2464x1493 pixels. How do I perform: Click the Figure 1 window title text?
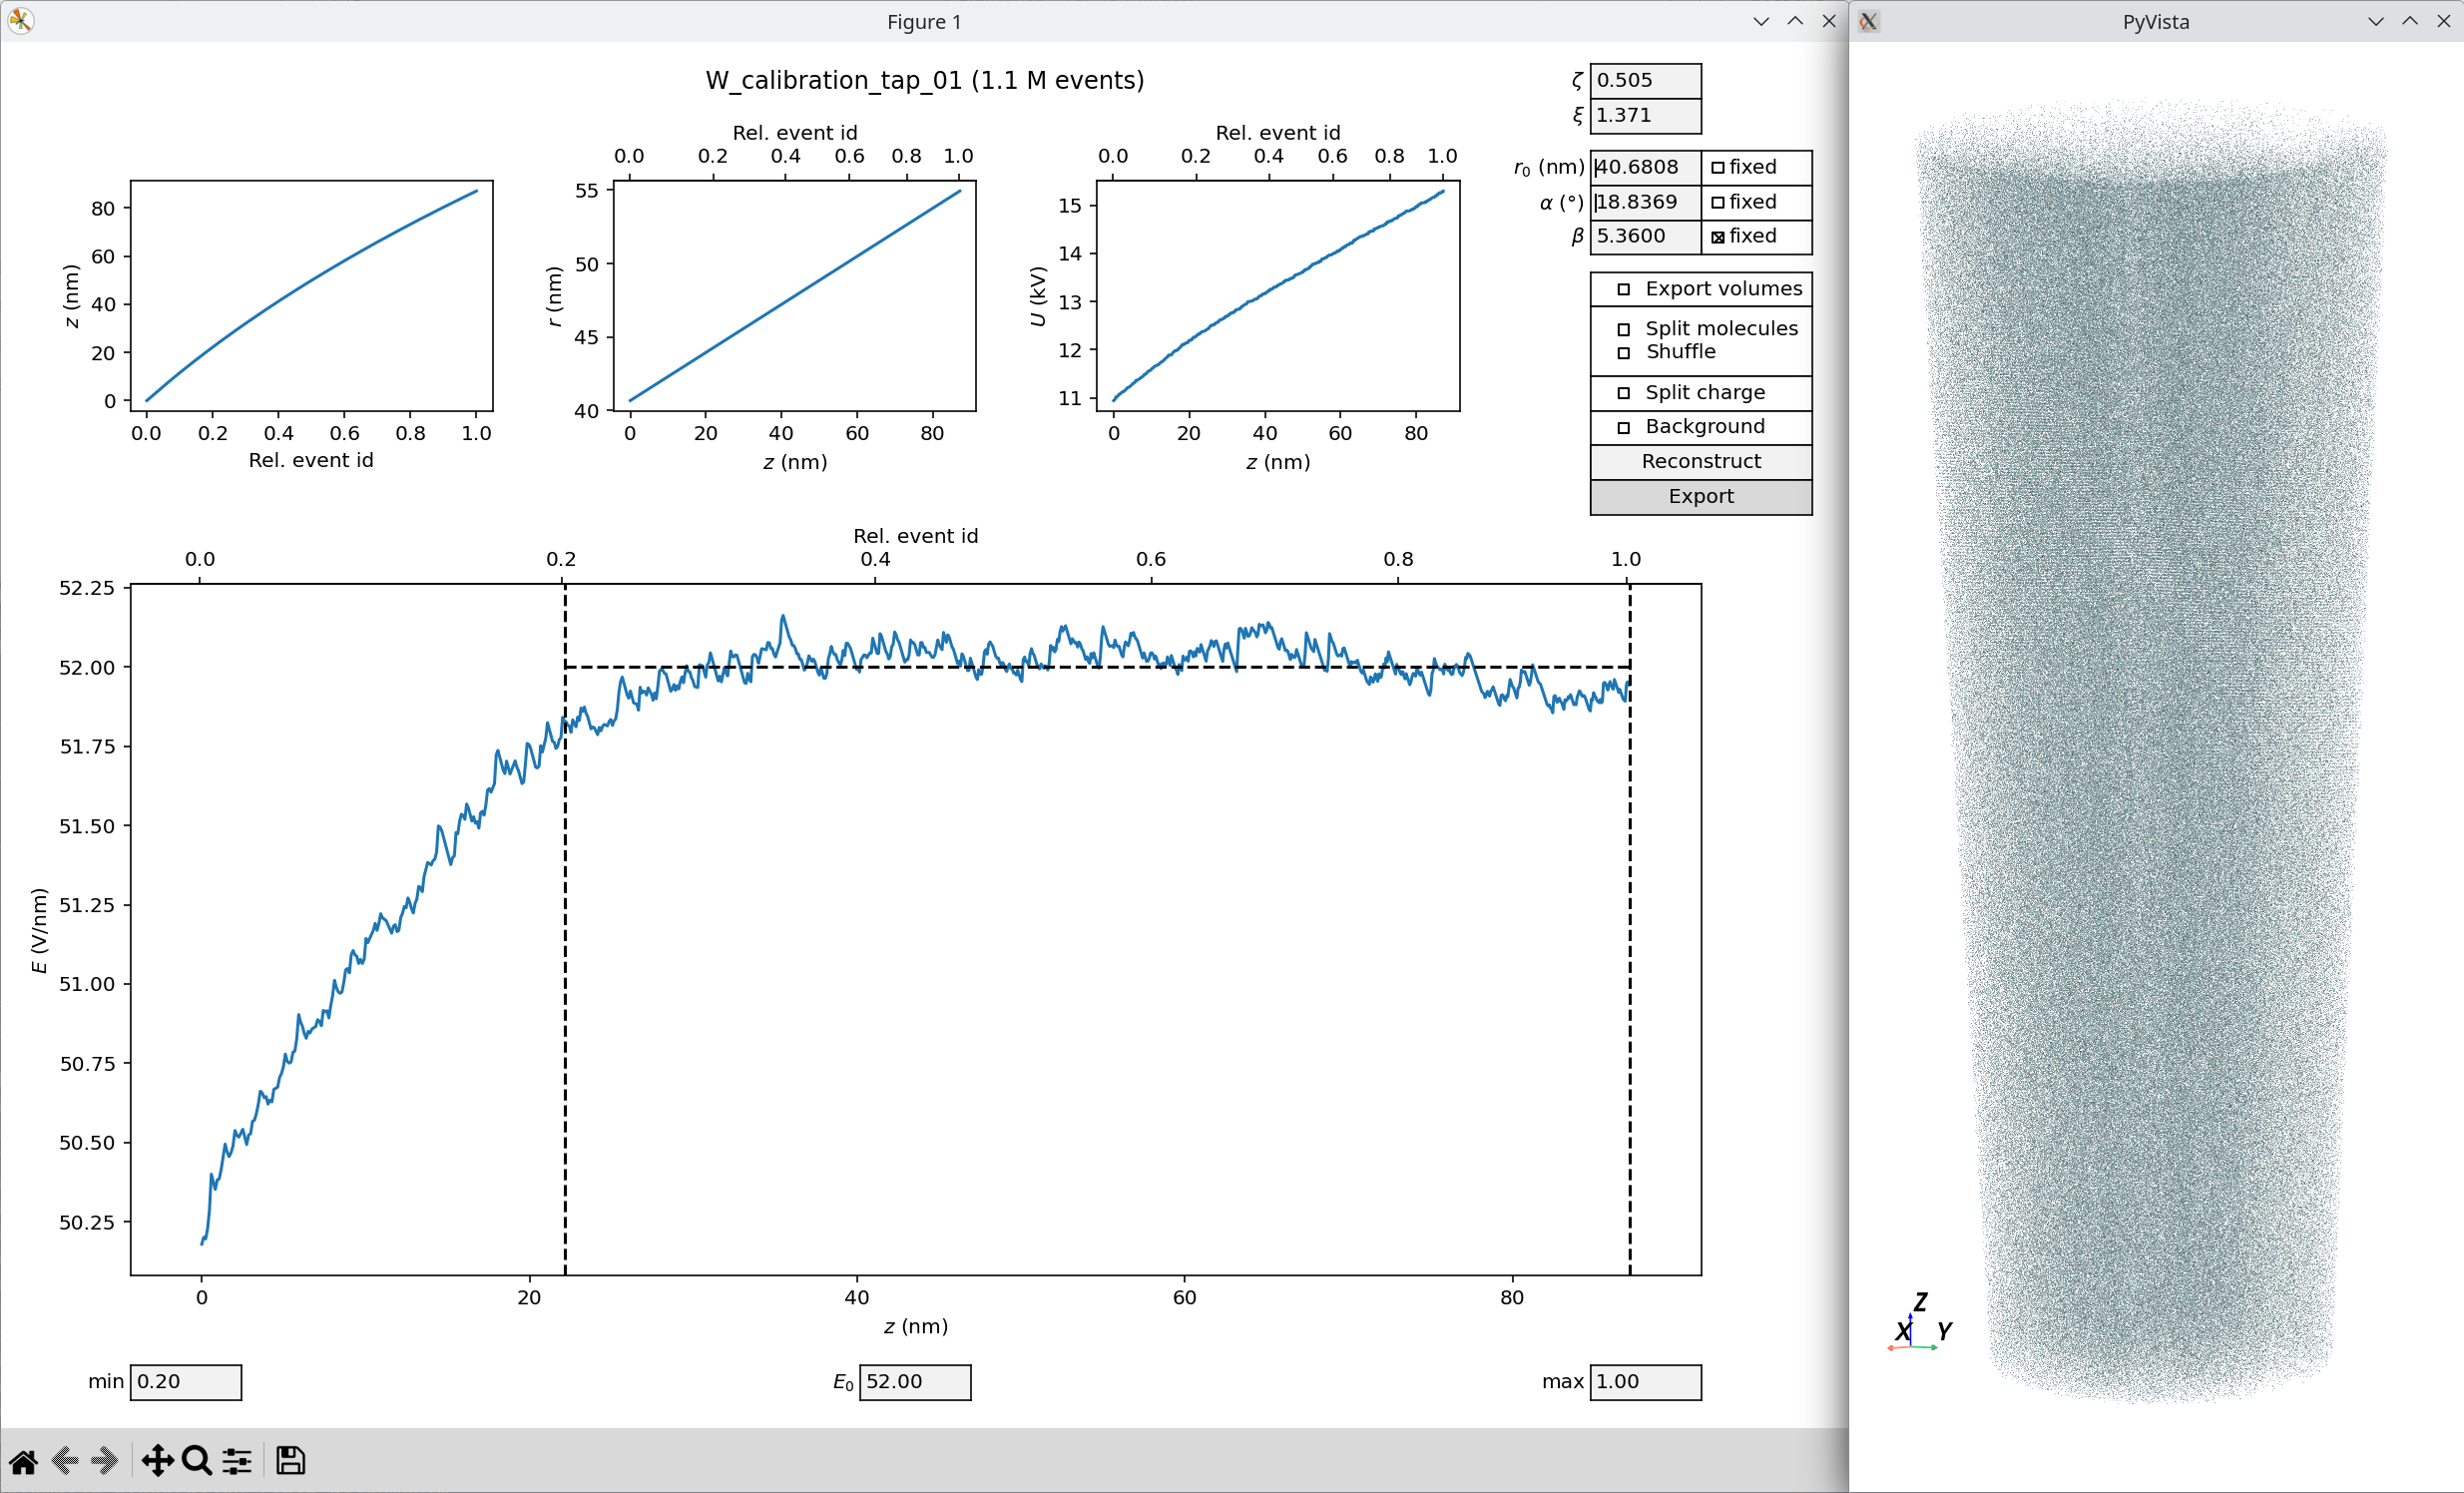(924, 22)
